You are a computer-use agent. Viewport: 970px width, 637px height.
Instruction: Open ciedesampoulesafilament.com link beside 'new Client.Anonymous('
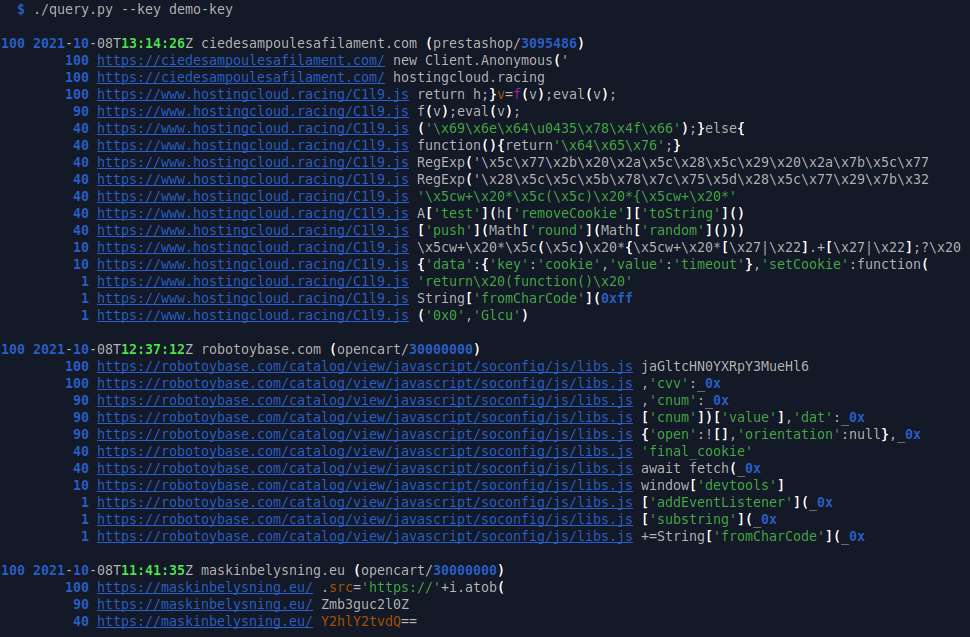click(241, 61)
